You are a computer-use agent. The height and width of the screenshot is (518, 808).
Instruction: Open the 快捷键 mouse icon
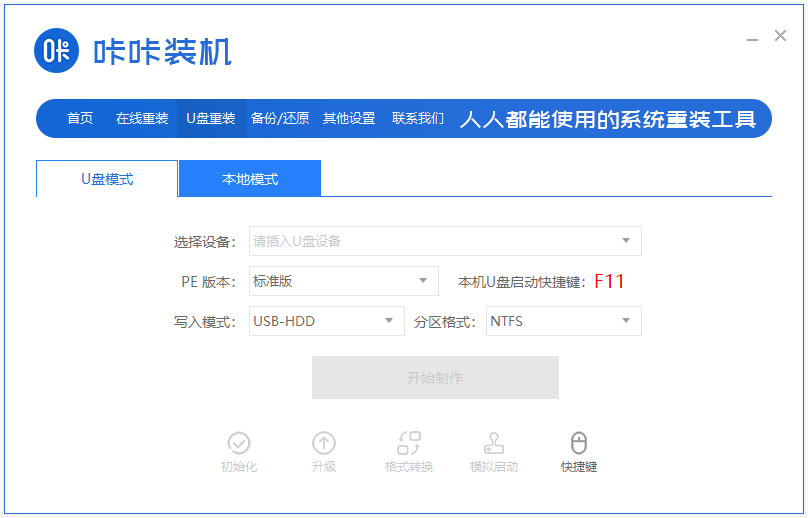click(579, 443)
